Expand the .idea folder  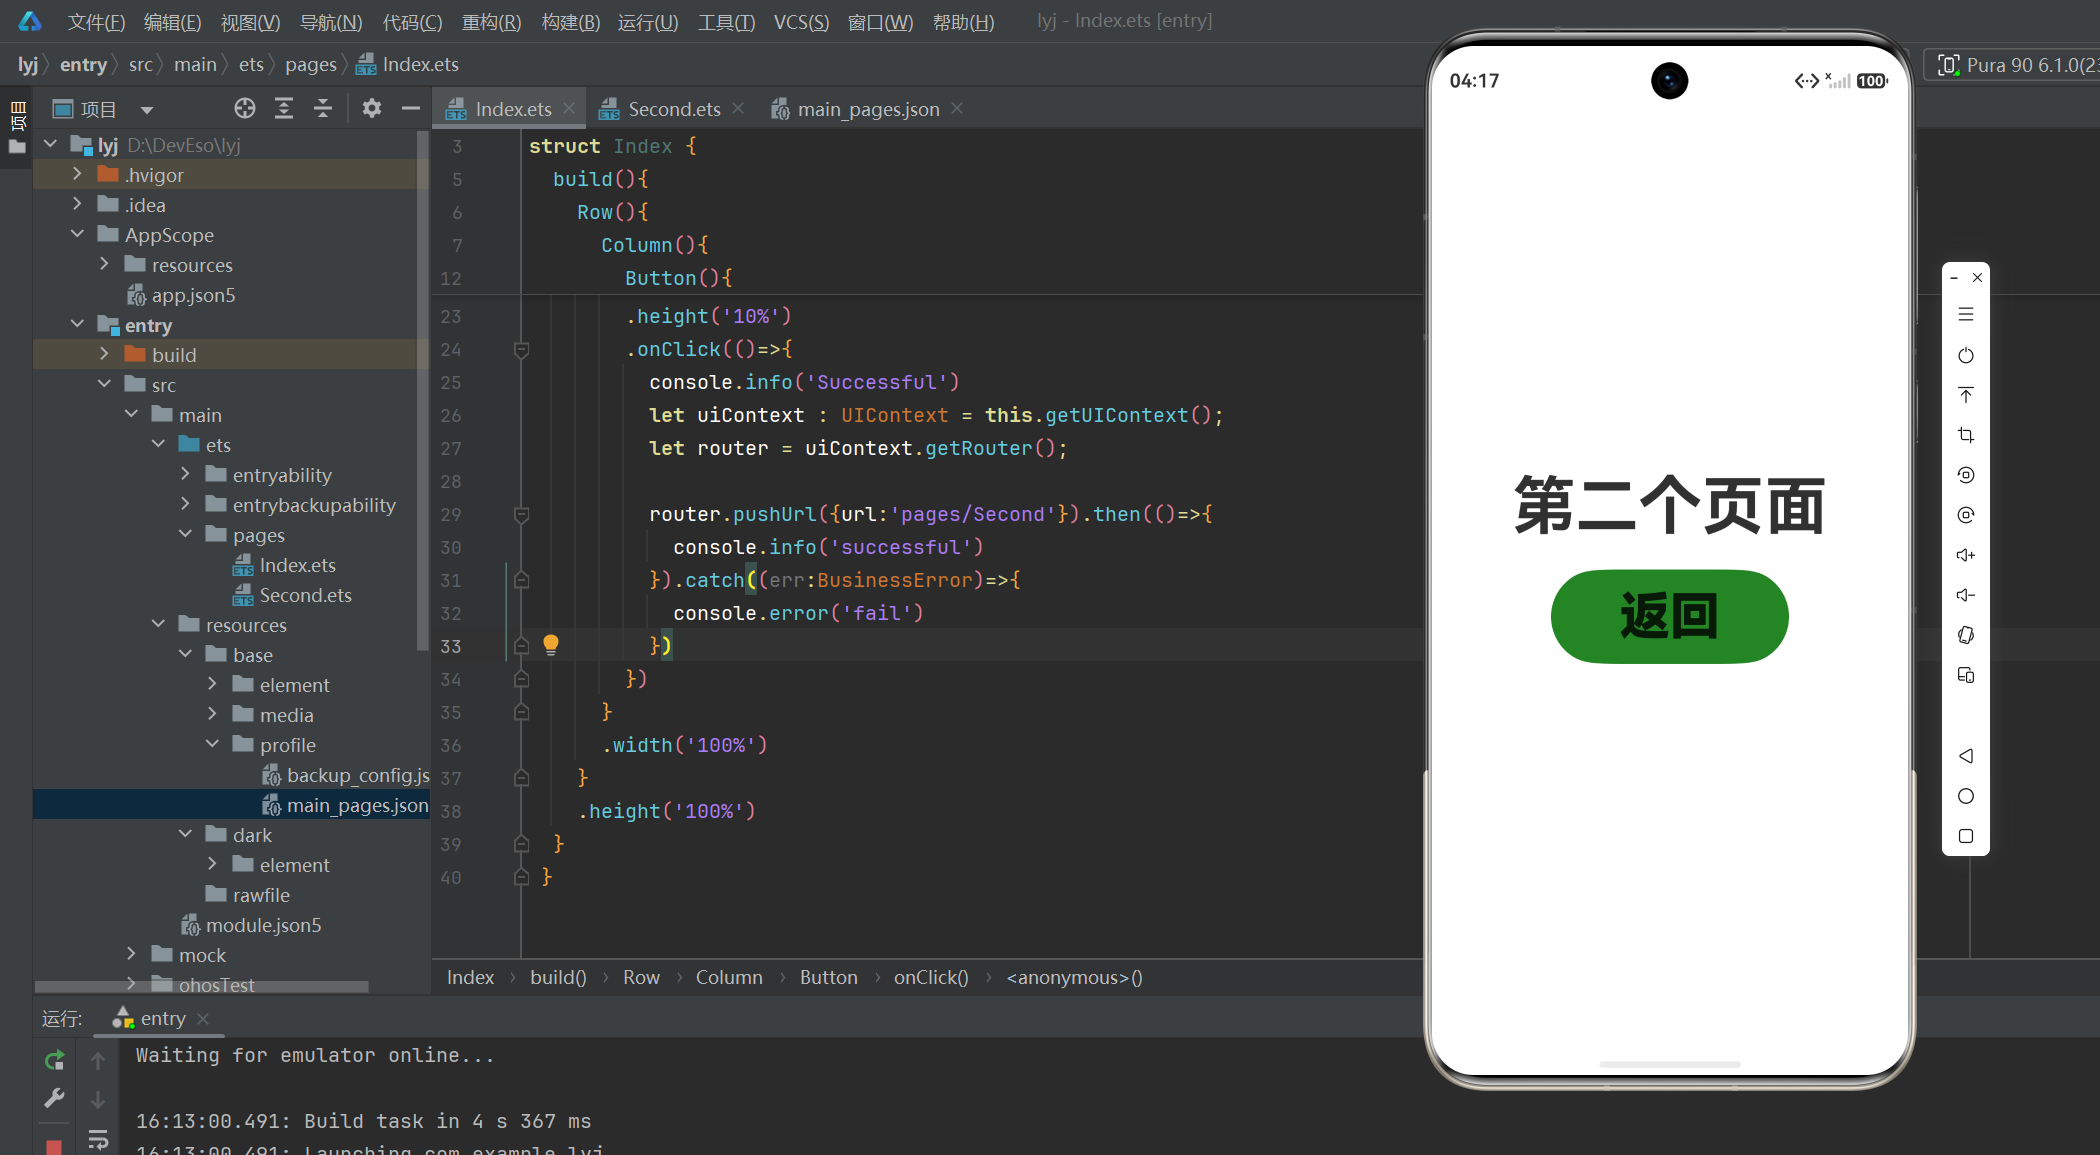coord(77,204)
